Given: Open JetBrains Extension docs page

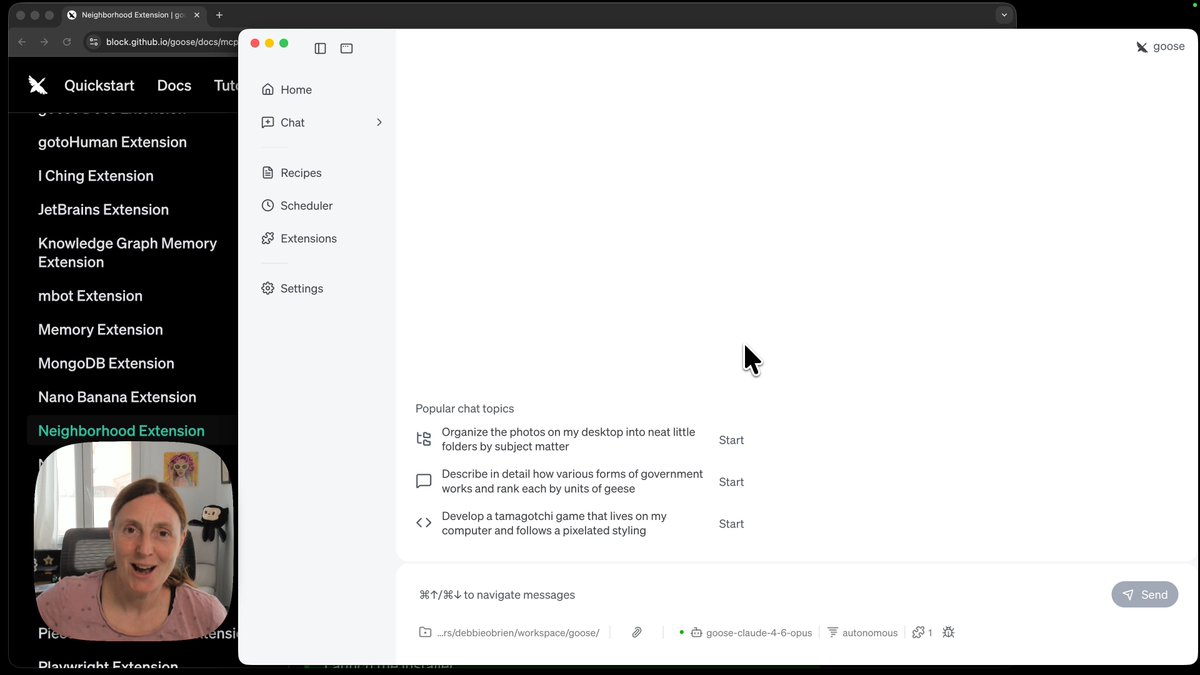Looking at the screenshot, I should [x=103, y=210].
